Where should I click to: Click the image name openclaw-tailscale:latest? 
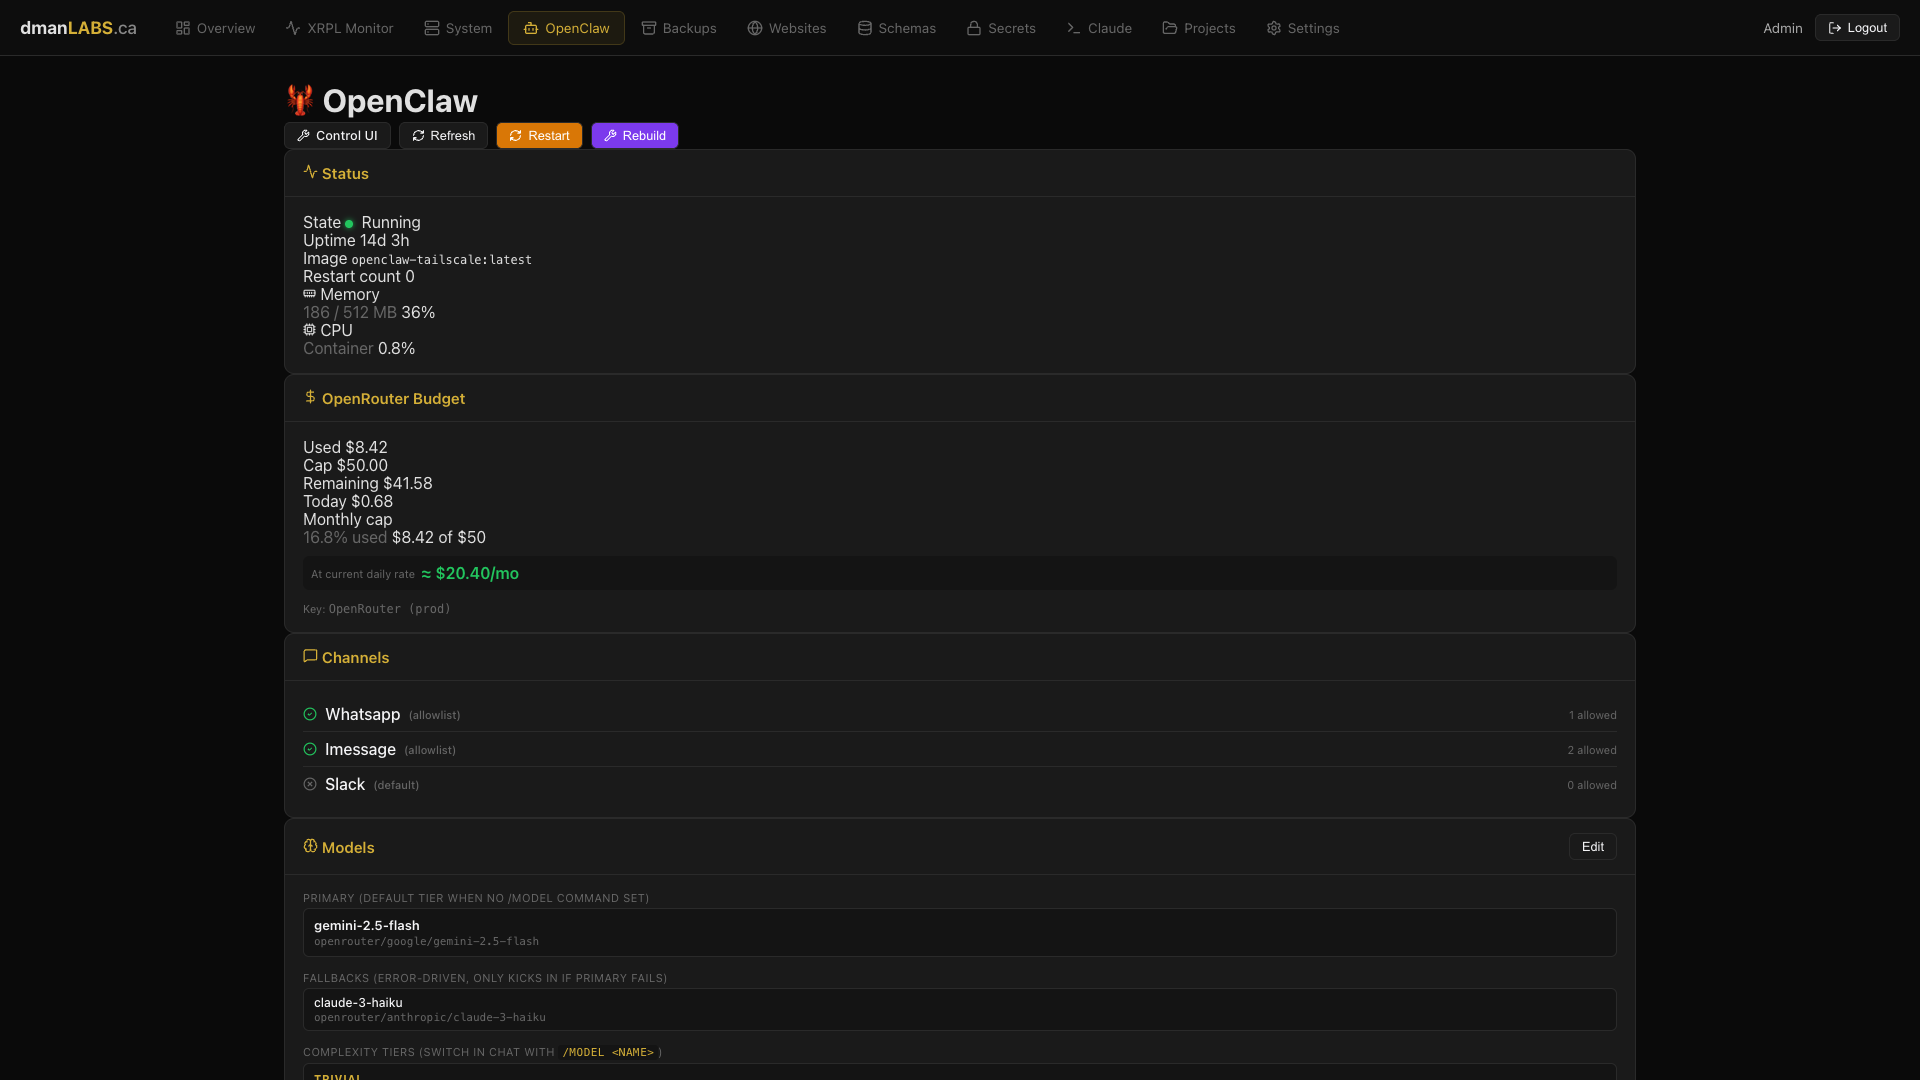[x=442, y=260]
